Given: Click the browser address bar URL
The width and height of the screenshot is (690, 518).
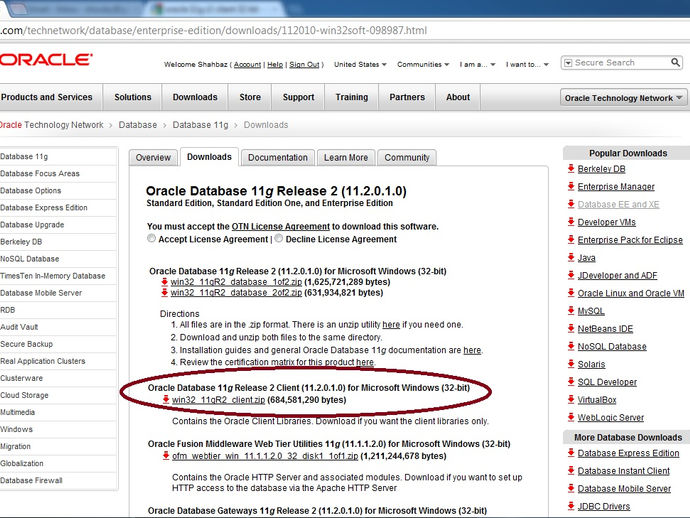Looking at the screenshot, I should coord(213,30).
